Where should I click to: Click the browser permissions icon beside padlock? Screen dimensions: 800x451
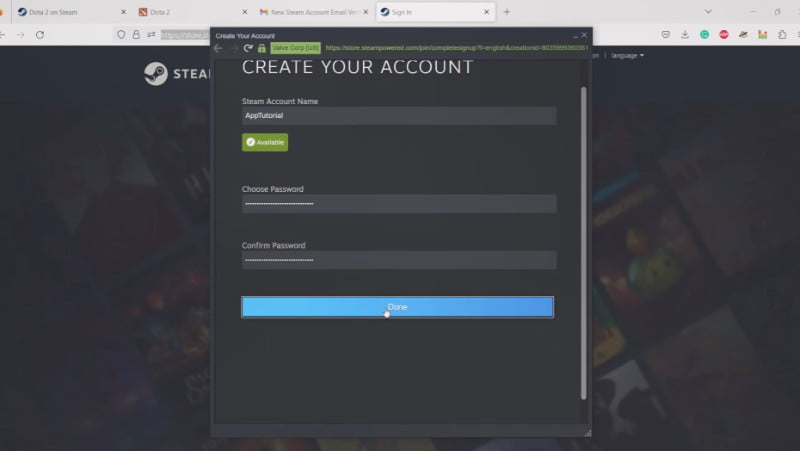pos(151,35)
